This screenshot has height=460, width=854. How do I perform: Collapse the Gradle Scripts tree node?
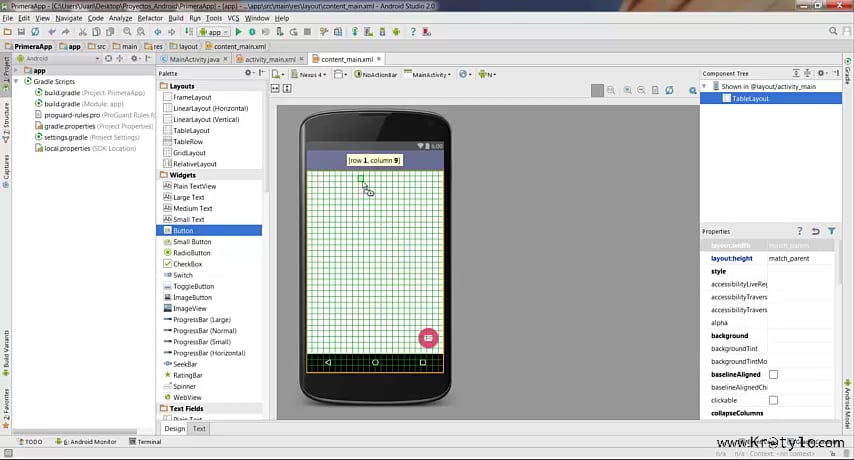tap(16, 82)
